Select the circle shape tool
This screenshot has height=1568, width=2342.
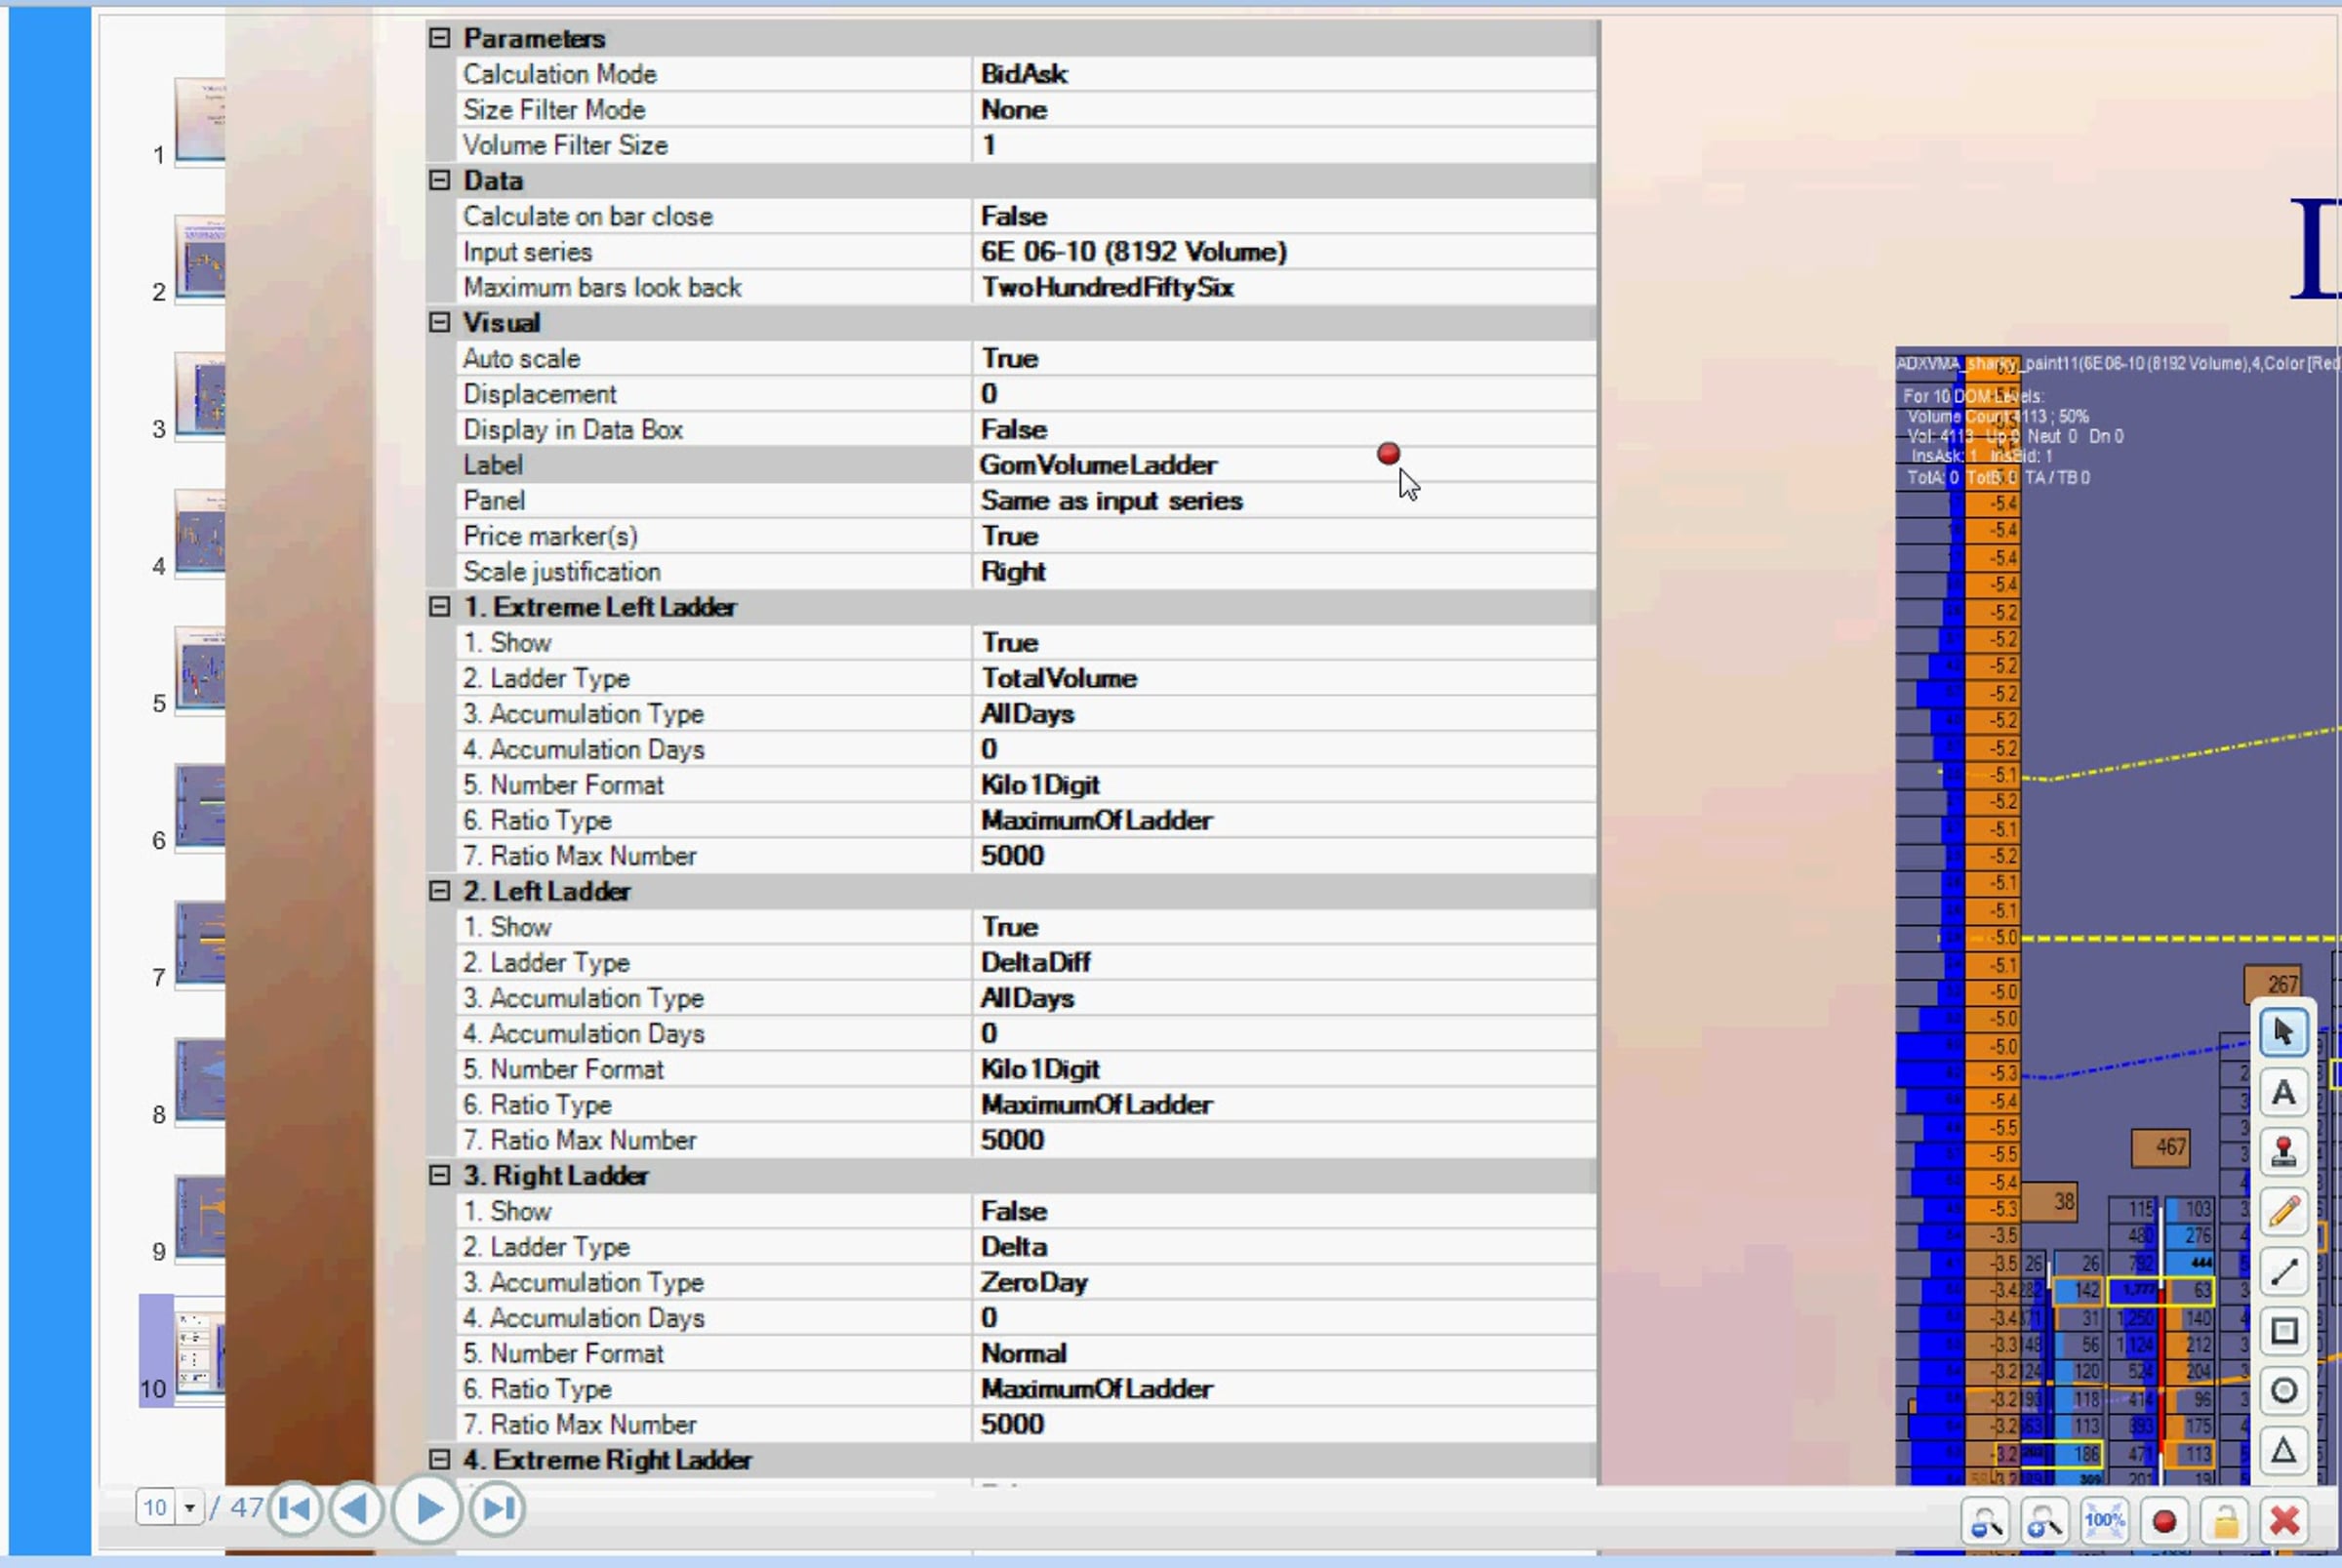click(2283, 1390)
